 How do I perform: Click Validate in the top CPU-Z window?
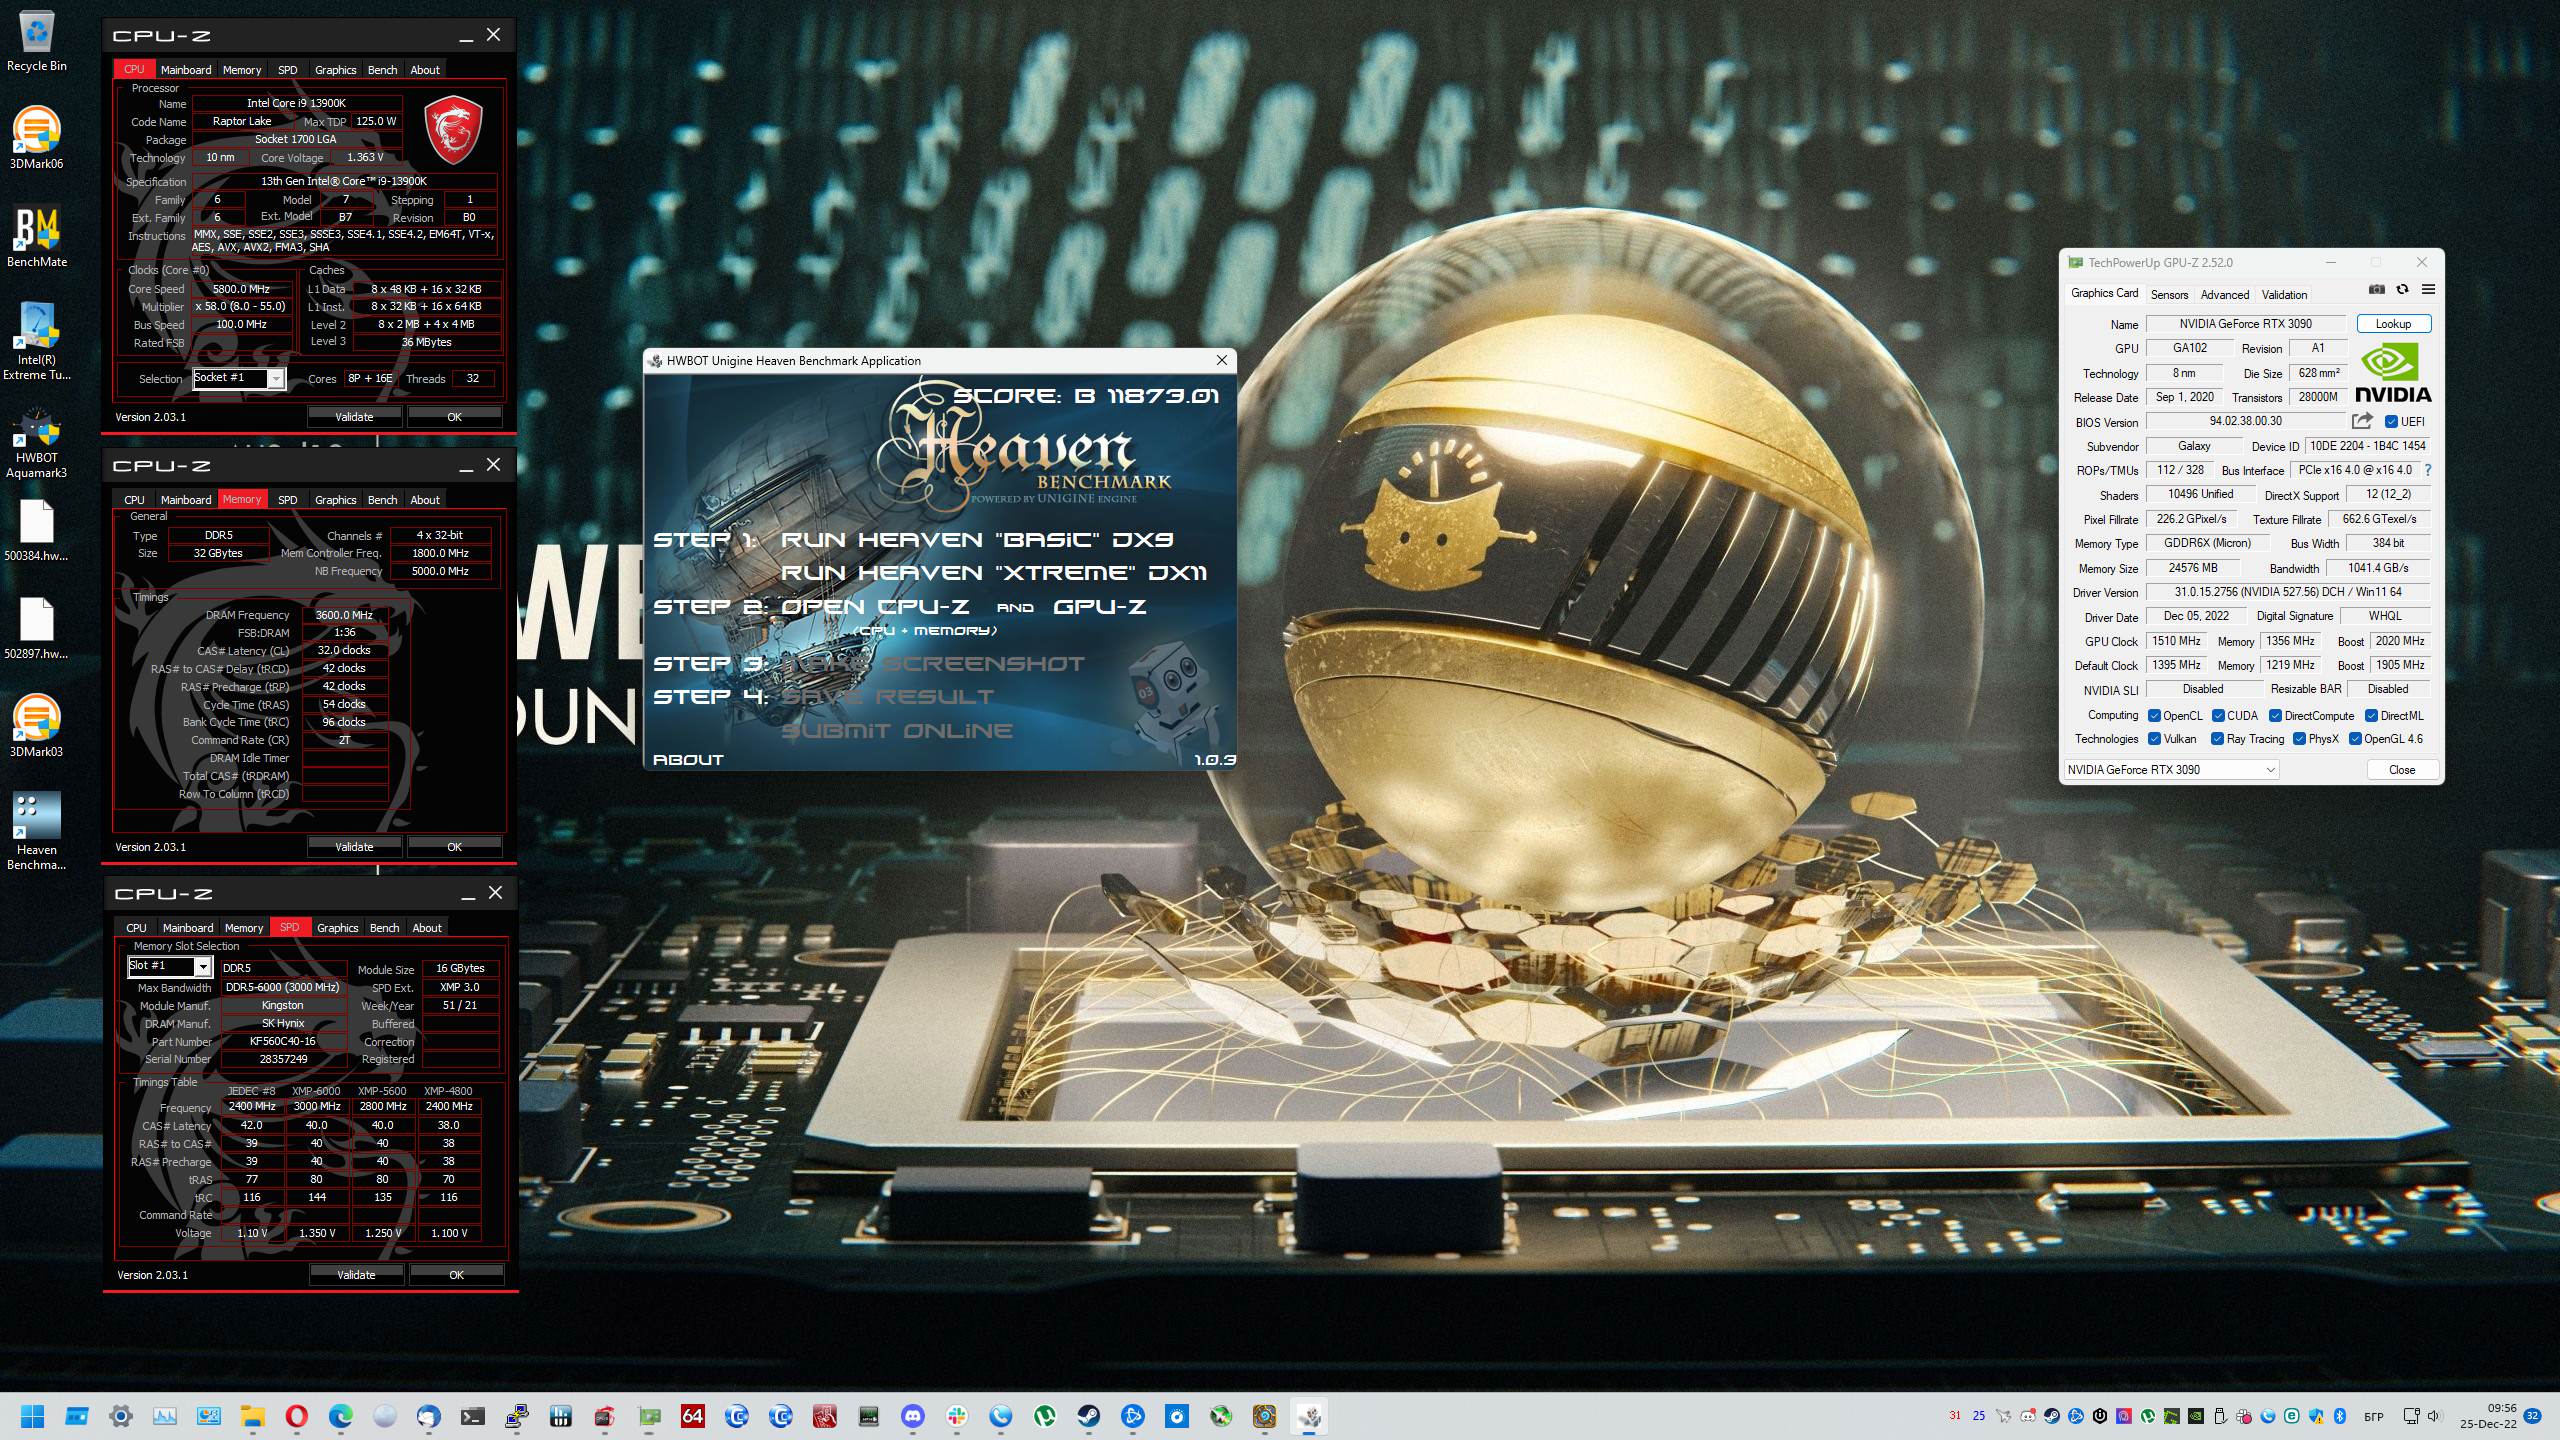click(x=354, y=417)
